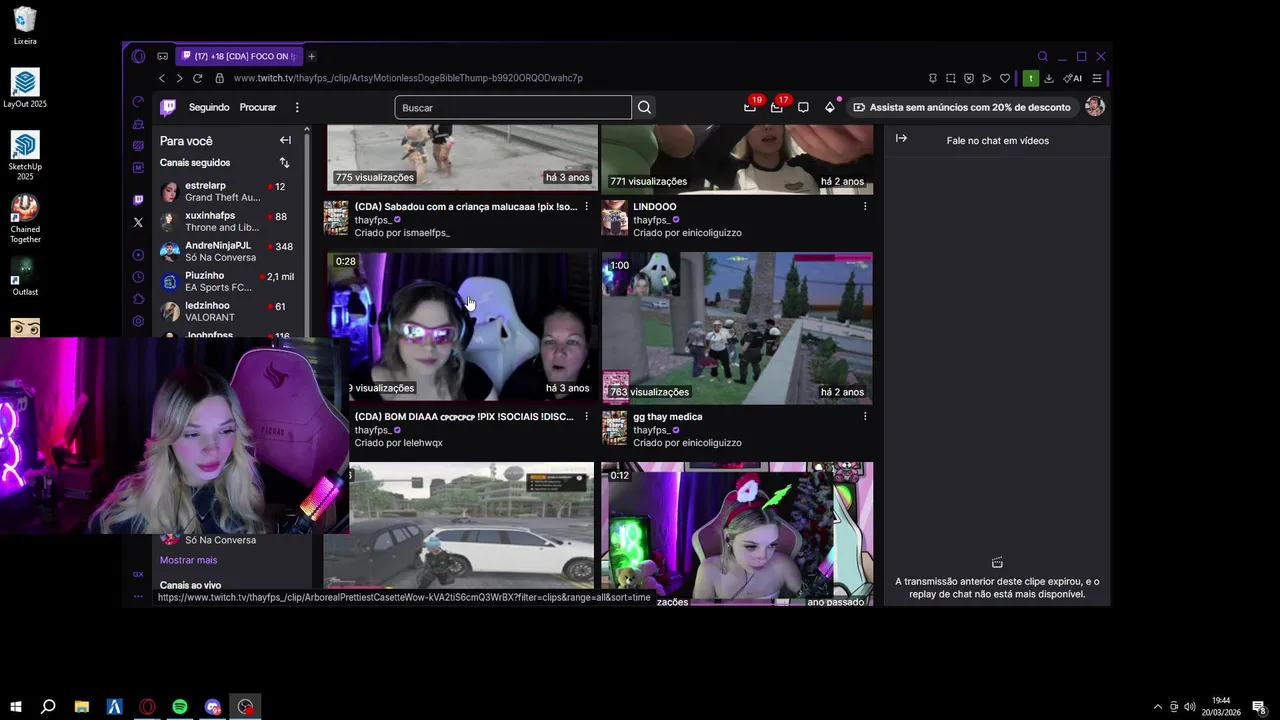
Task: Open options for LINDOOO clip
Action: coord(865,206)
